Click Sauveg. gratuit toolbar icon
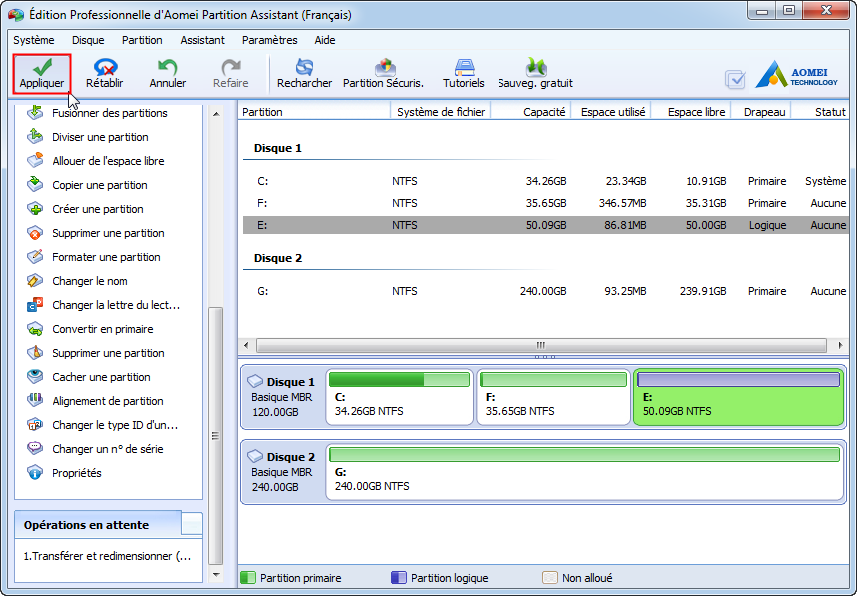This screenshot has width=857, height=596. (536, 74)
